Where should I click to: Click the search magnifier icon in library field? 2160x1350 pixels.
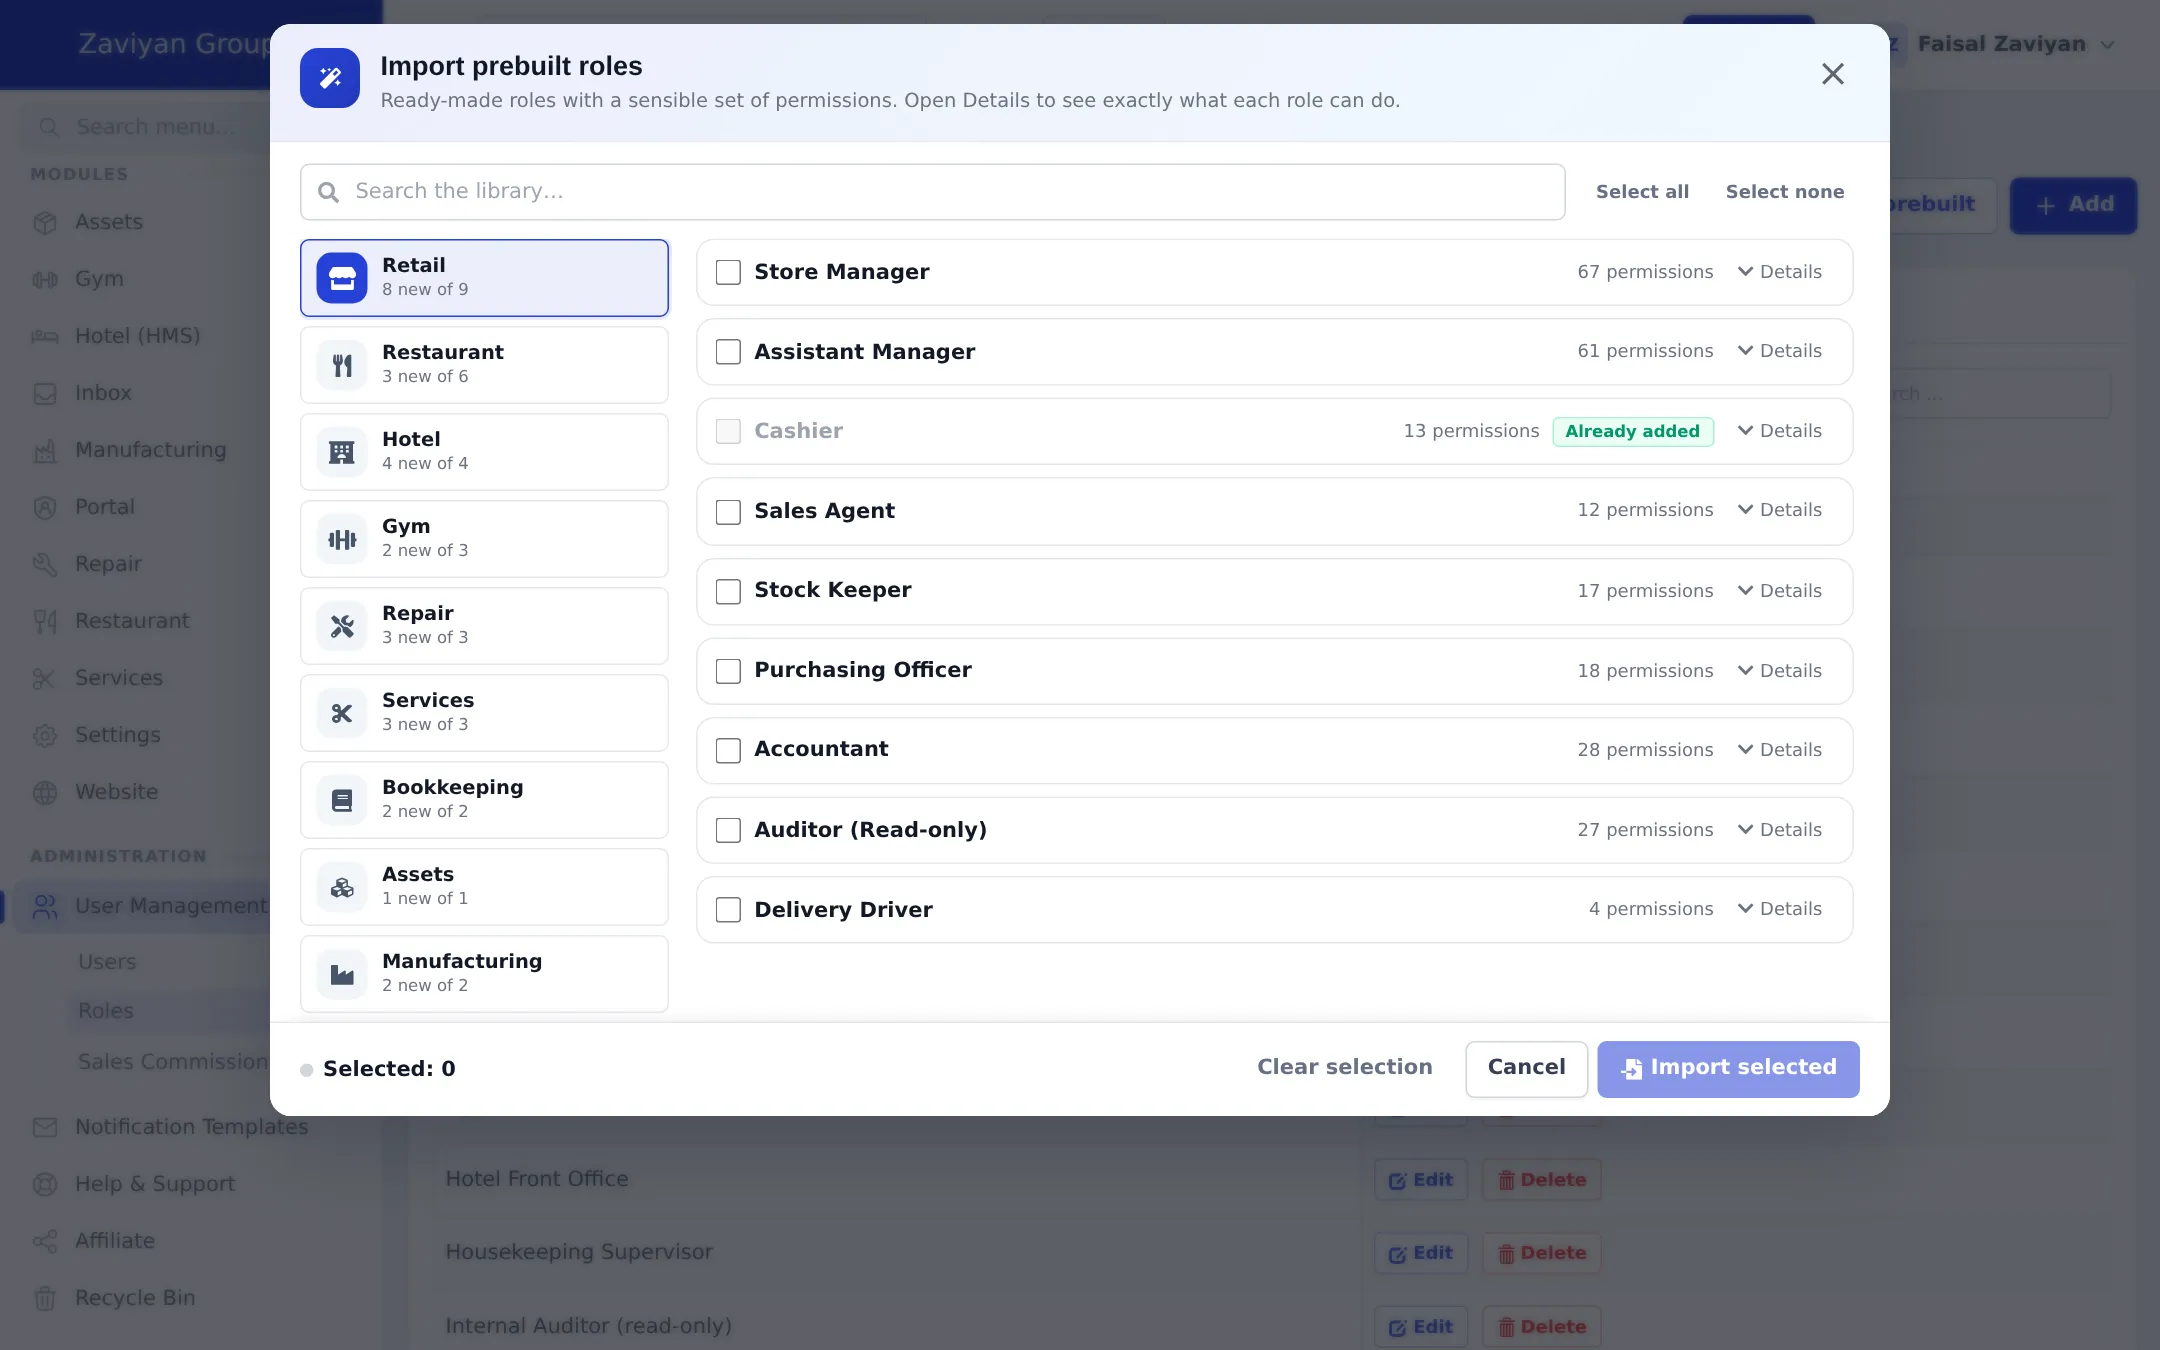328,192
